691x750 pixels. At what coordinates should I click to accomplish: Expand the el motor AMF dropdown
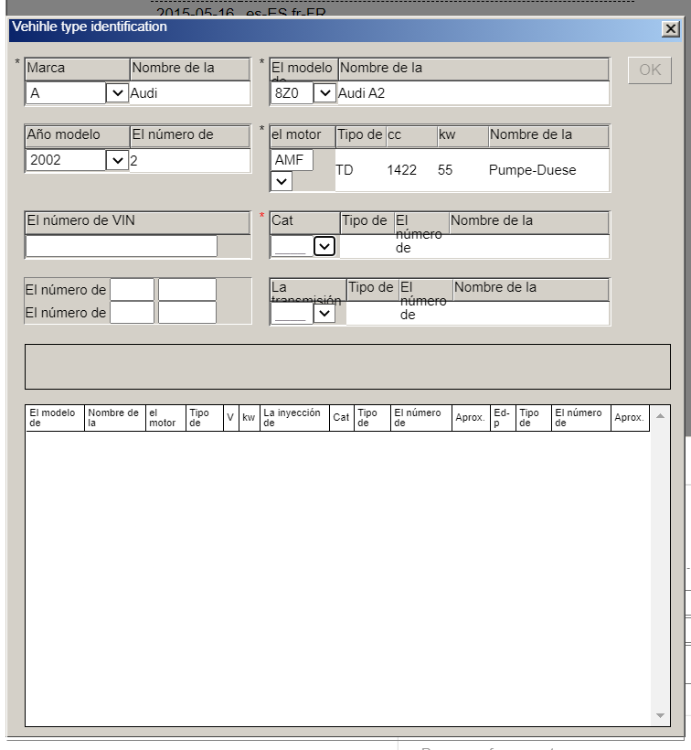[281, 182]
